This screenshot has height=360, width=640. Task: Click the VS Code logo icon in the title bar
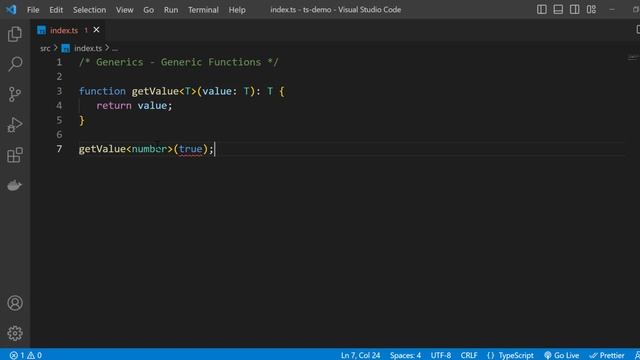pos(11,9)
